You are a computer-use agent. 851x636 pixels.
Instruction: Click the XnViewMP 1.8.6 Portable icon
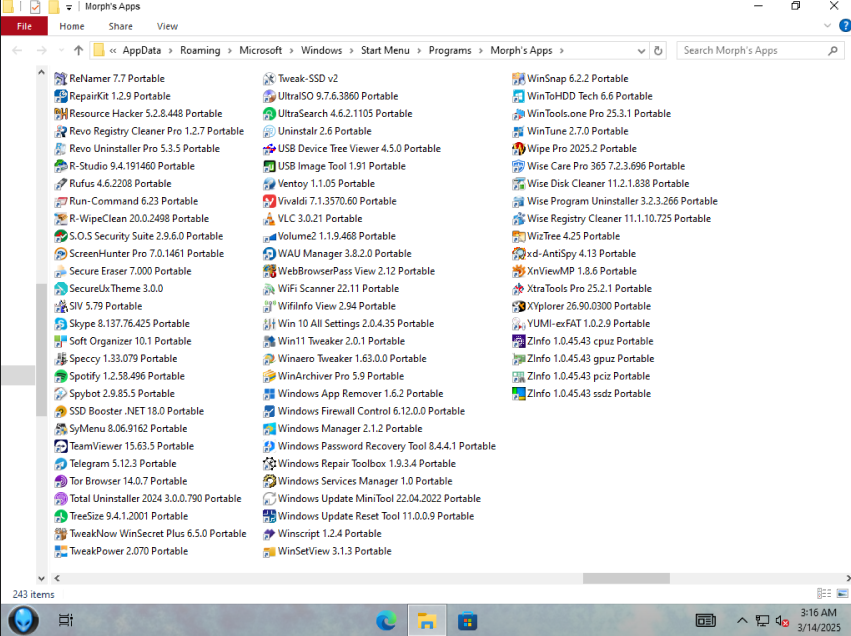tap(518, 271)
